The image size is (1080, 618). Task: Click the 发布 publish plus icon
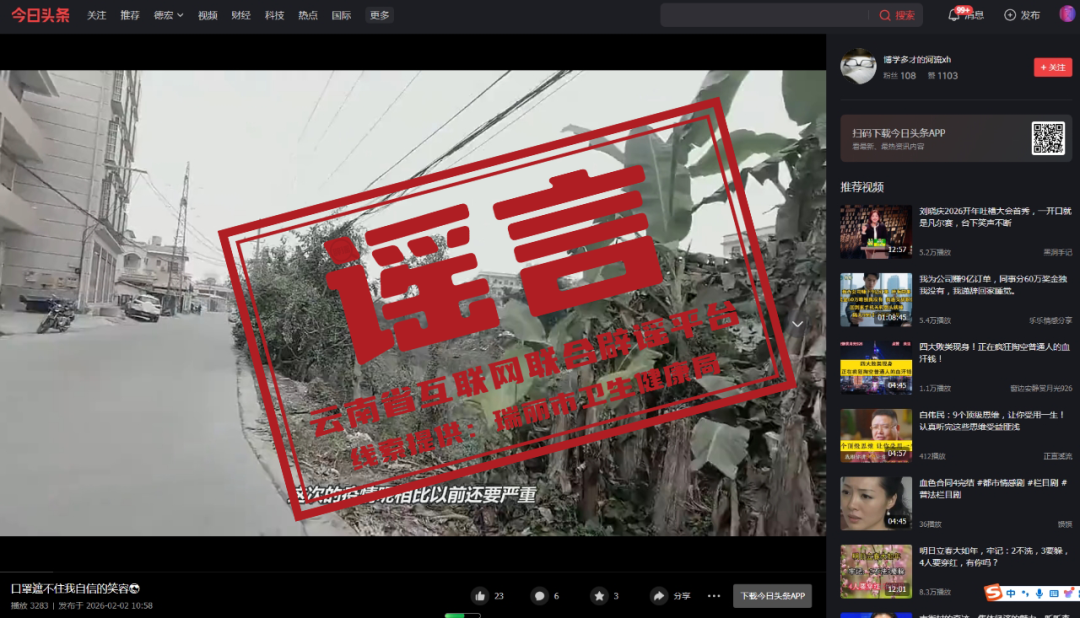1010,15
